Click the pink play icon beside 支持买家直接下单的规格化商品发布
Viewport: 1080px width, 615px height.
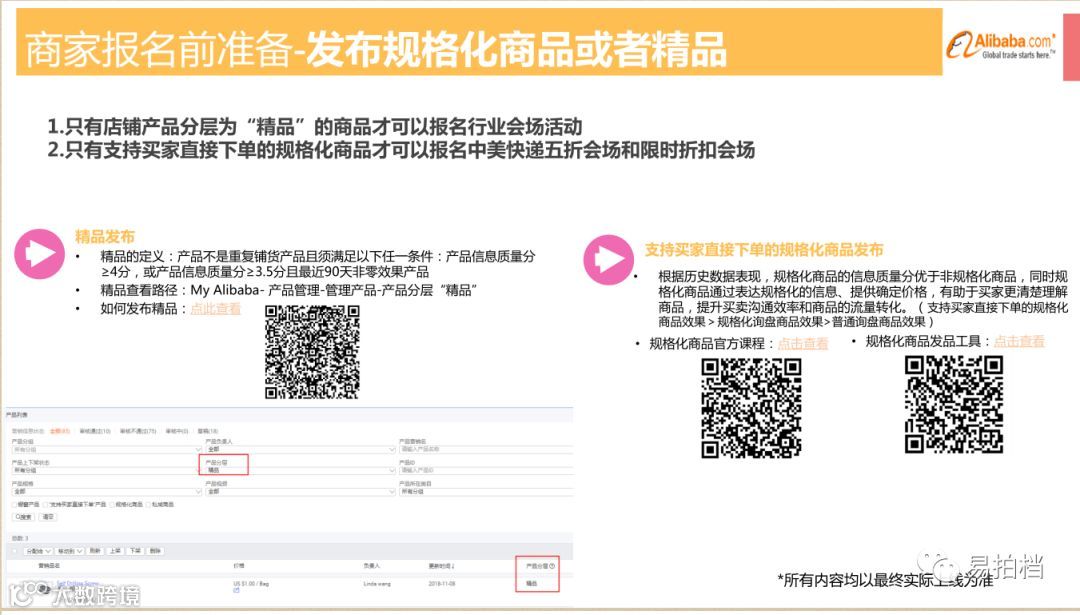pos(608,260)
